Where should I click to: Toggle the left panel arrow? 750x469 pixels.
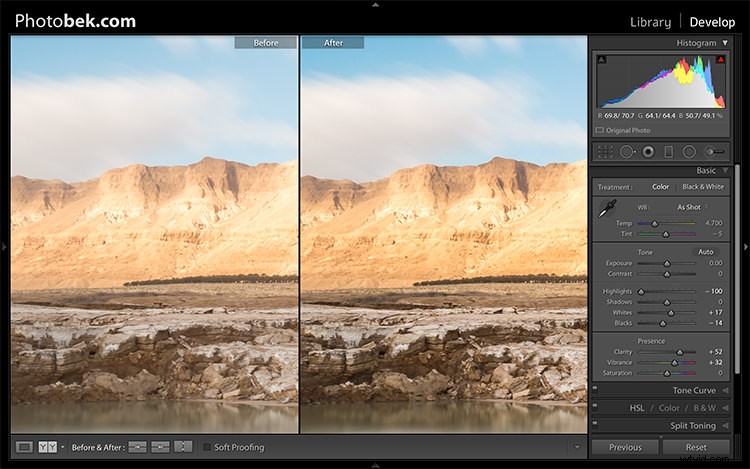[x=4, y=247]
